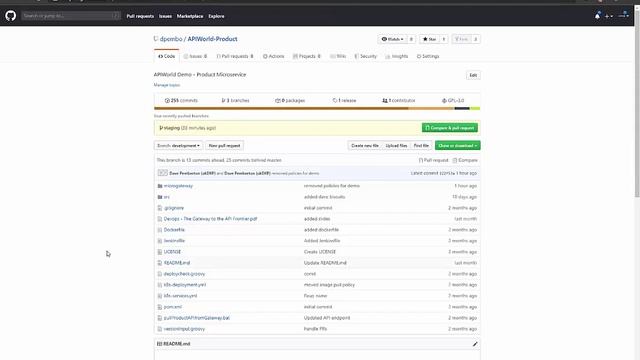View 1 release
This screenshot has width=640, height=360.
tap(344, 100)
